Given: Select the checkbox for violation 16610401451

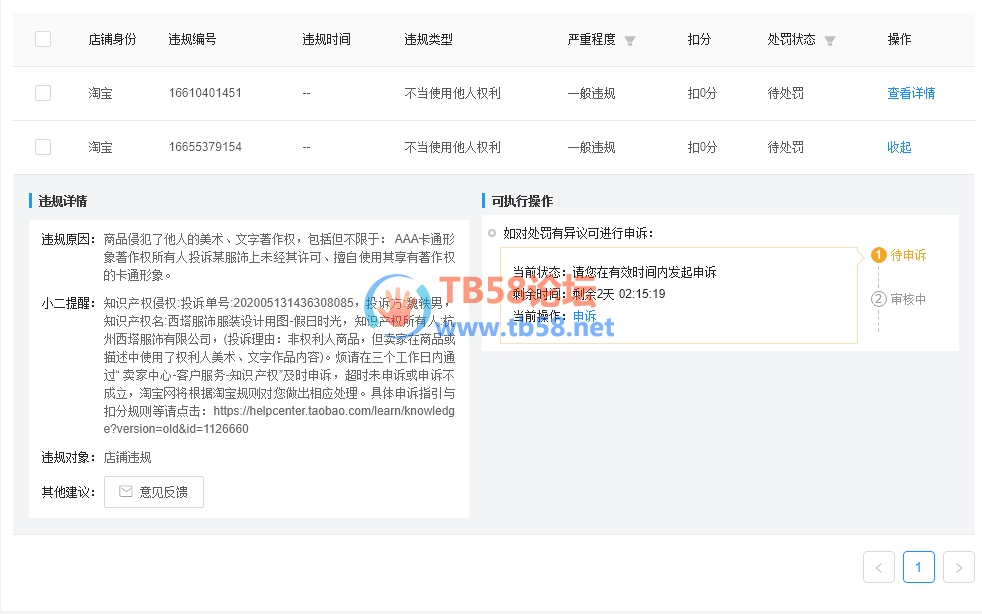Looking at the screenshot, I should [43, 93].
